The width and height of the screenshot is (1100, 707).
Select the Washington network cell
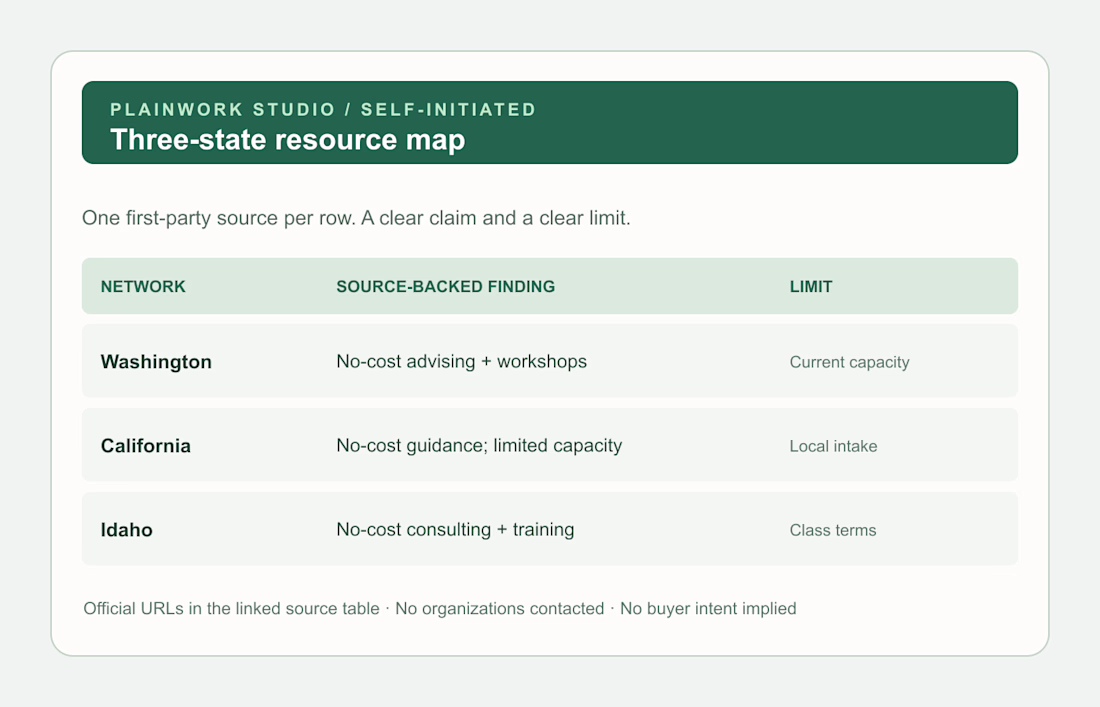pos(156,362)
